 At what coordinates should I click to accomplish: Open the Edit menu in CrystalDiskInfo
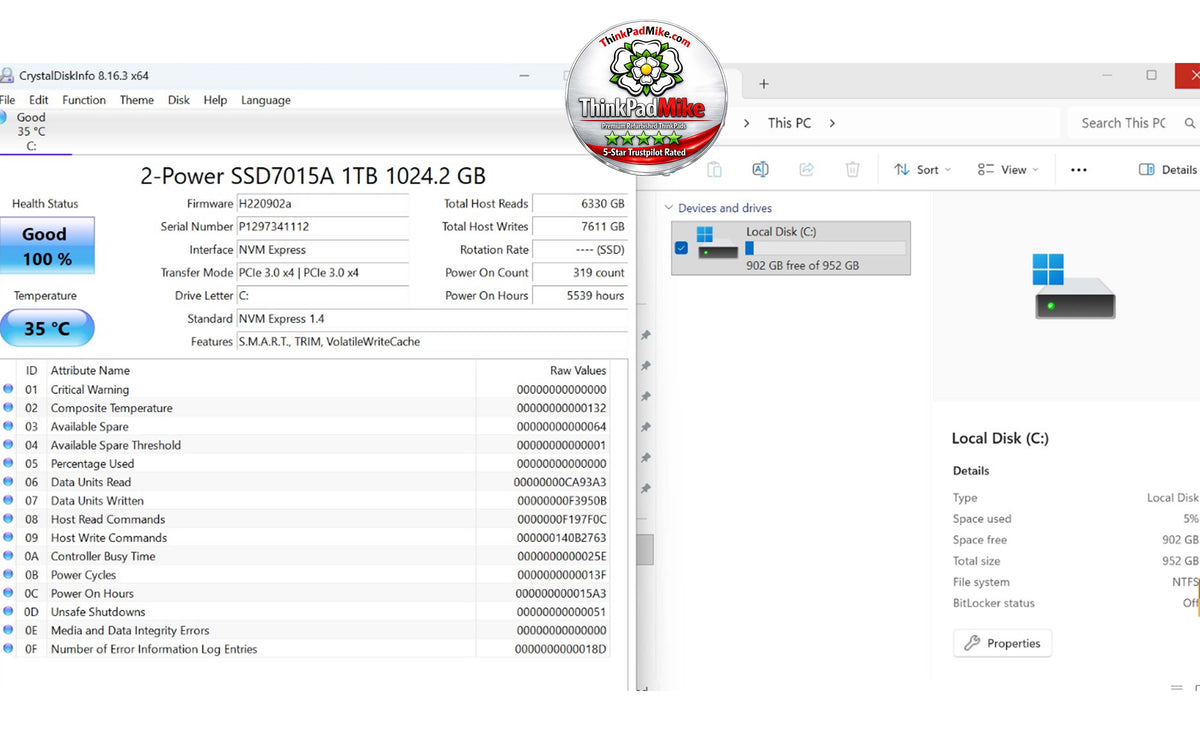[x=39, y=100]
